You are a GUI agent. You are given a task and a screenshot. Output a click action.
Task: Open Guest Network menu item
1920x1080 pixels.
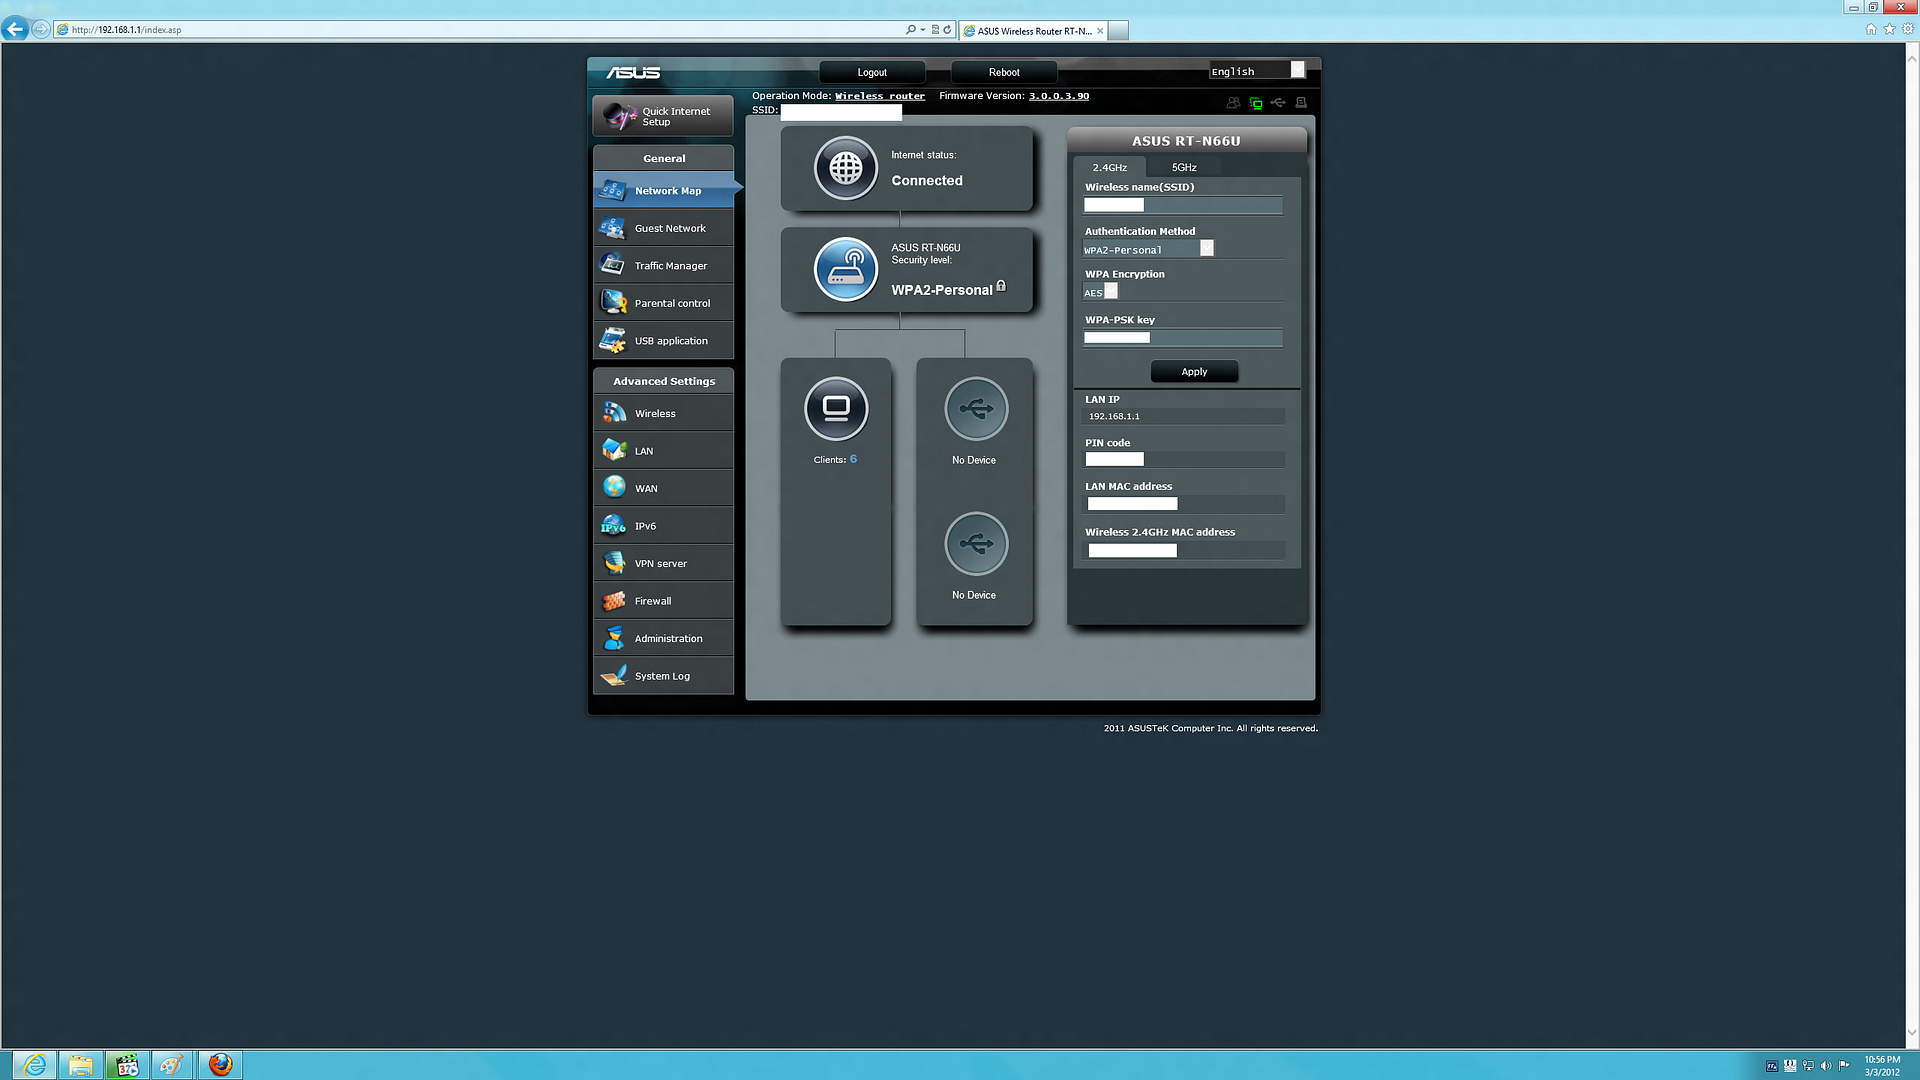(x=669, y=228)
